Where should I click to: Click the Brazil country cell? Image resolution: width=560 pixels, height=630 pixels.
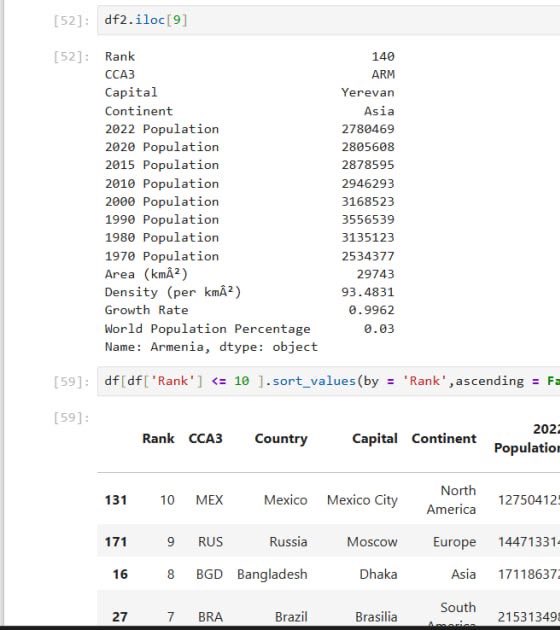[291, 617]
